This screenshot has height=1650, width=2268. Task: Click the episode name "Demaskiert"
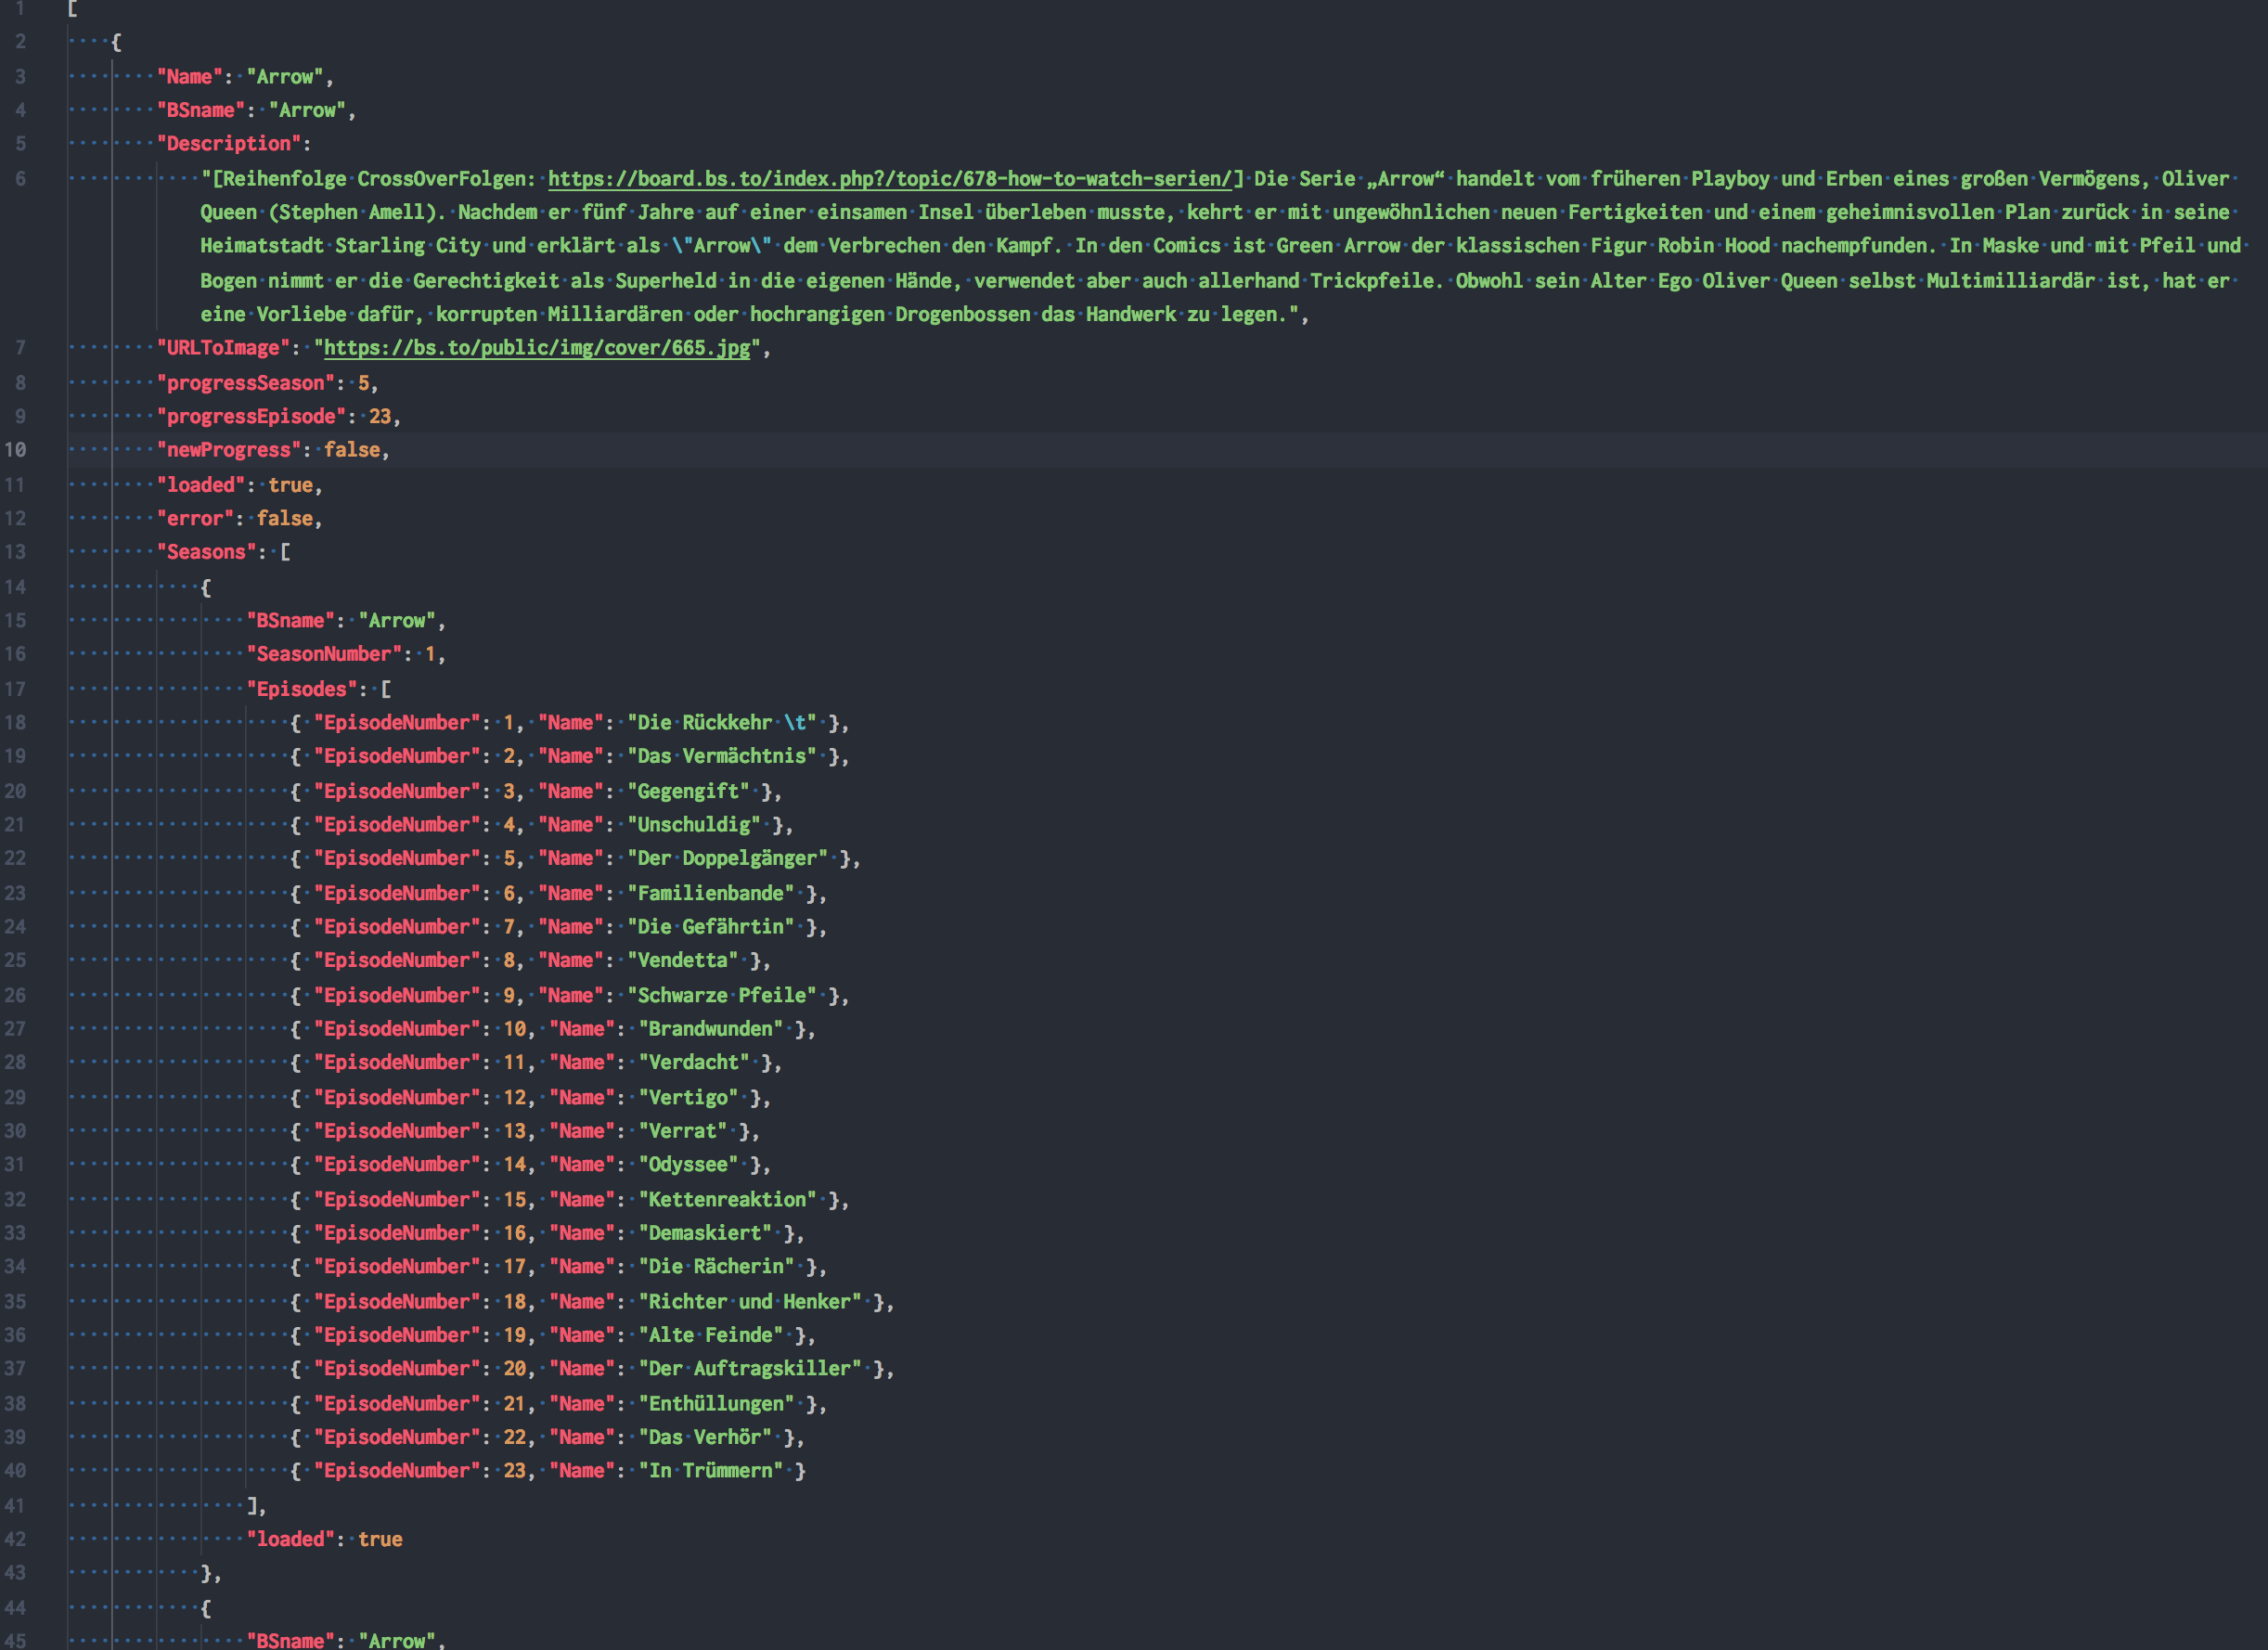tap(705, 1233)
